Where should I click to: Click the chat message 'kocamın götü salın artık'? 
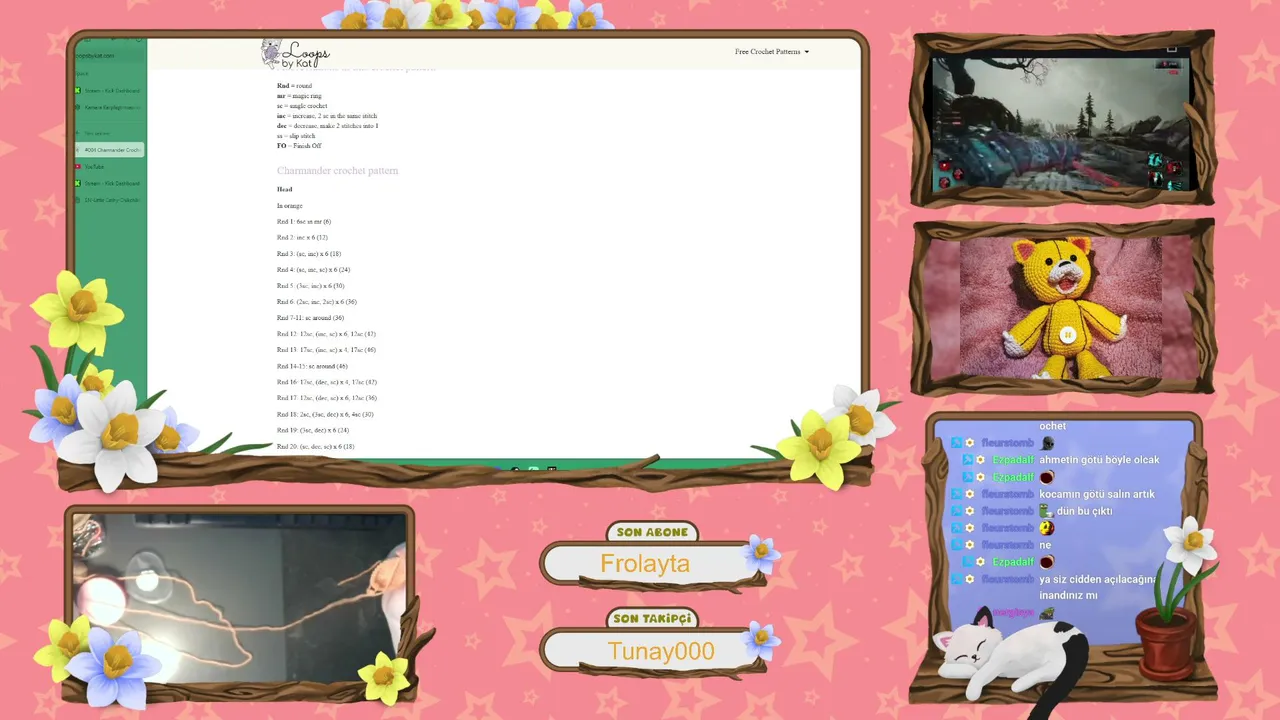point(1097,494)
